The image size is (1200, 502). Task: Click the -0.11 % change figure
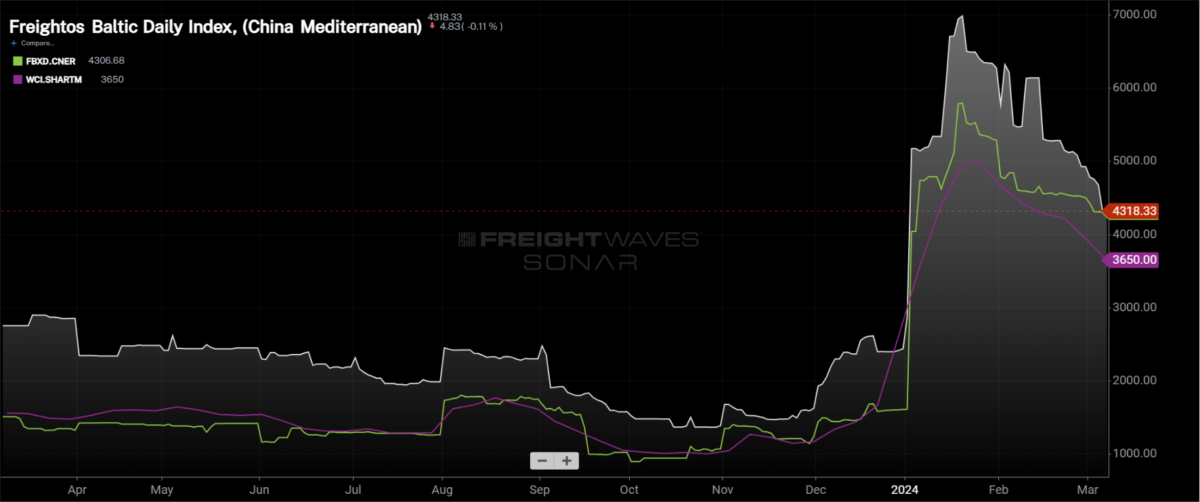point(484,26)
